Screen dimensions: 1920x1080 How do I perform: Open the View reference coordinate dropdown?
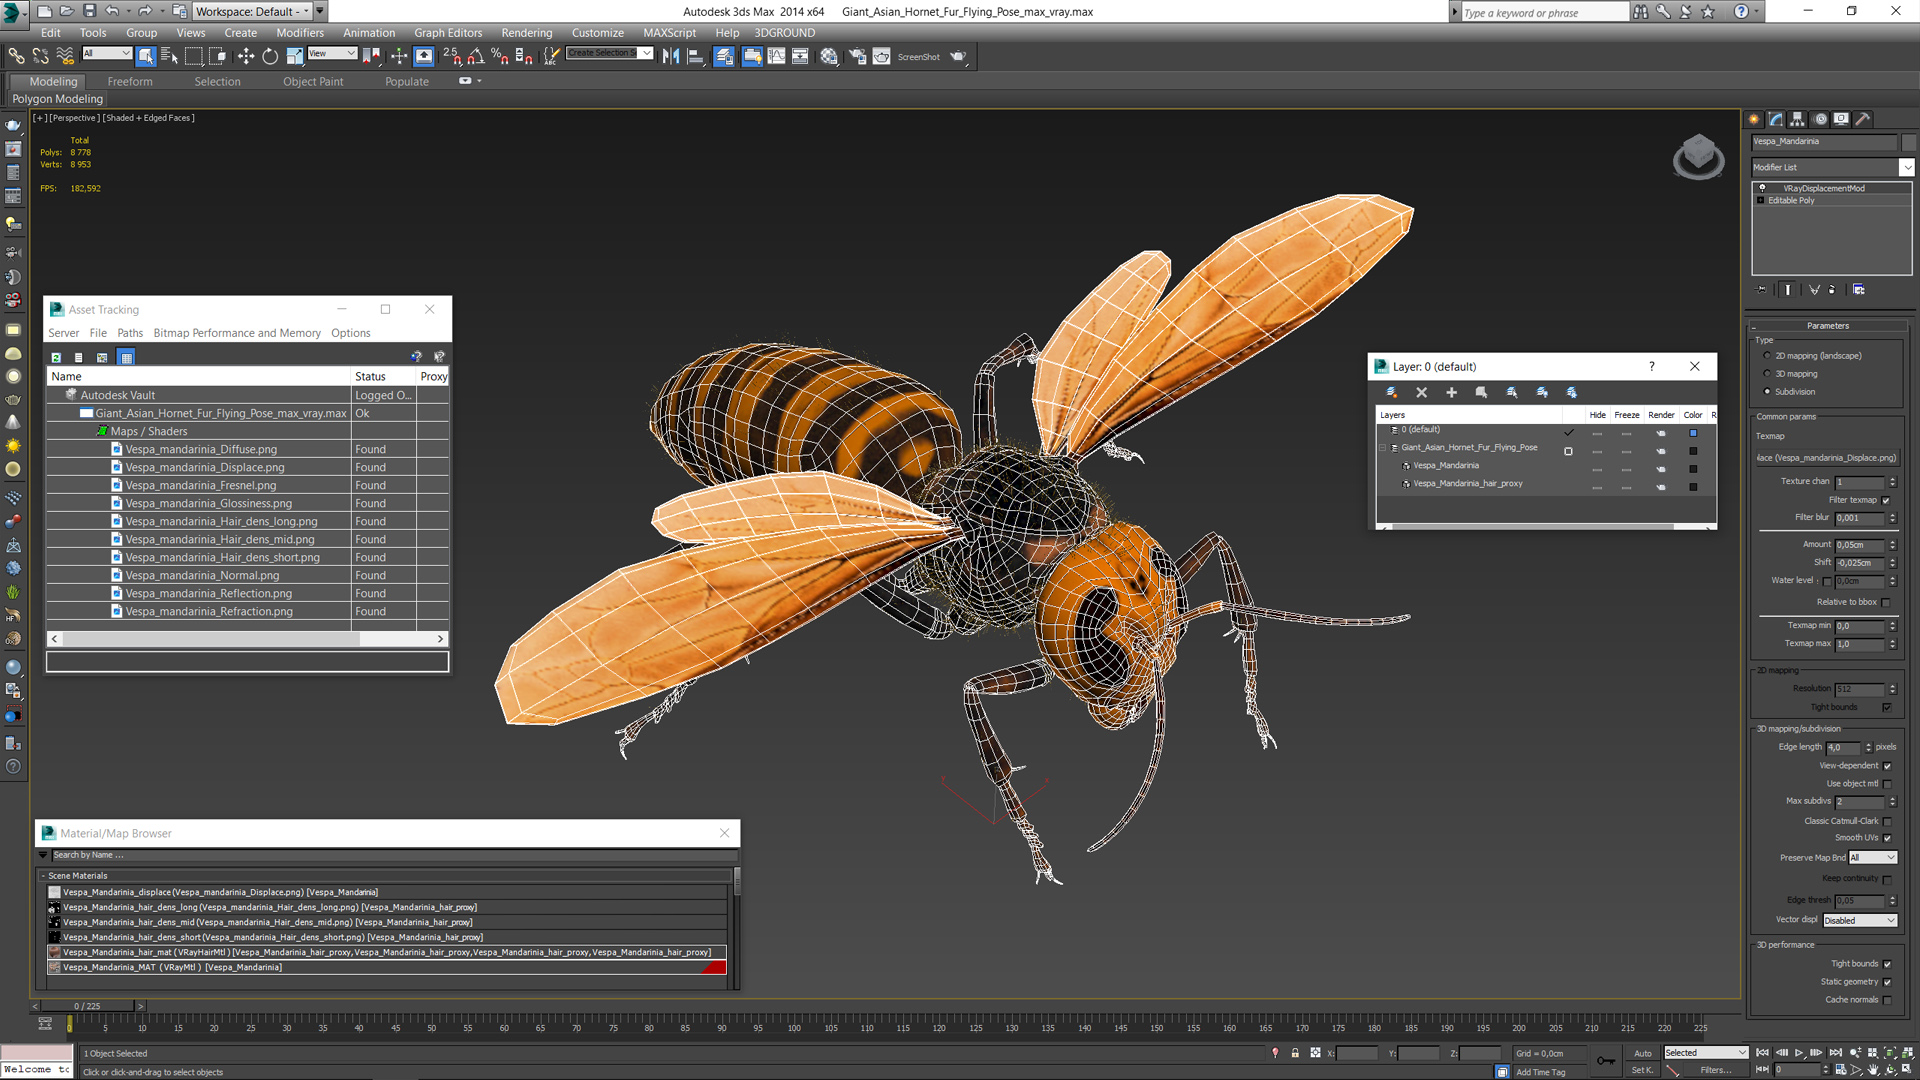332,53
